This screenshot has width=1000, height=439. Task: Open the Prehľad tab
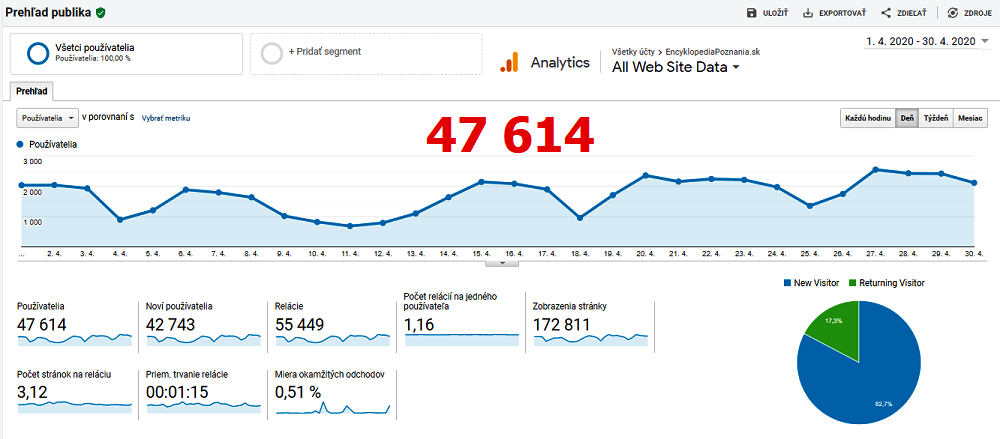point(32,91)
